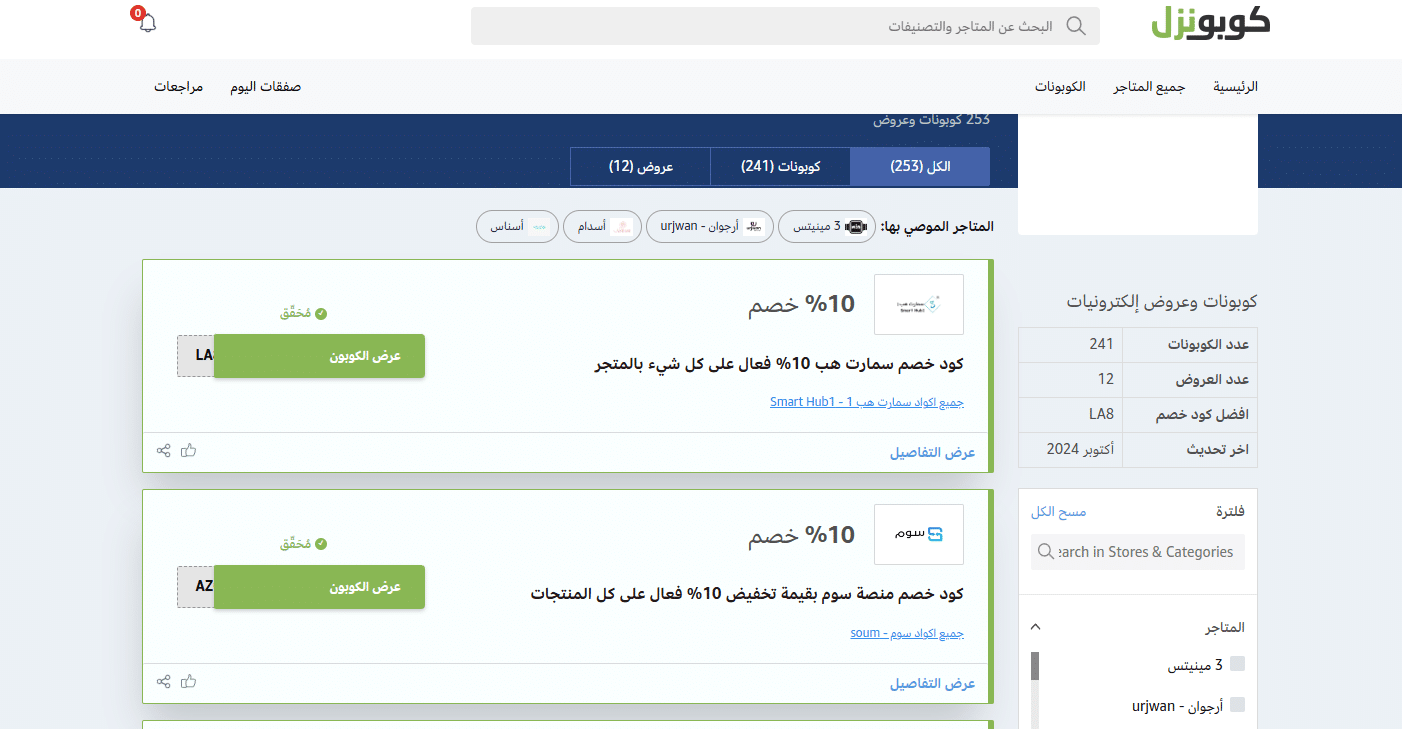This screenshot has width=1402, height=729.
Task: Click عرض الكوبون for Soum coupon
Action: pos(319,587)
